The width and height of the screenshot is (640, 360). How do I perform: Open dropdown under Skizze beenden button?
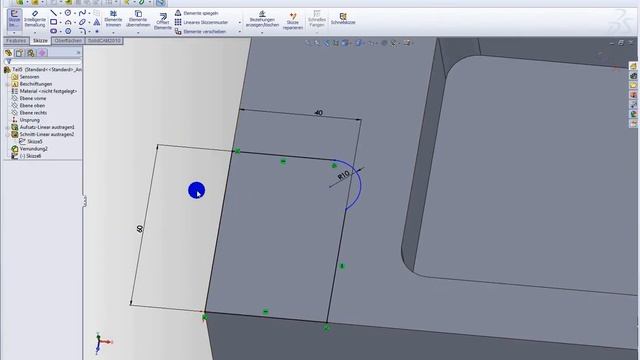pyautogui.click(x=14, y=32)
